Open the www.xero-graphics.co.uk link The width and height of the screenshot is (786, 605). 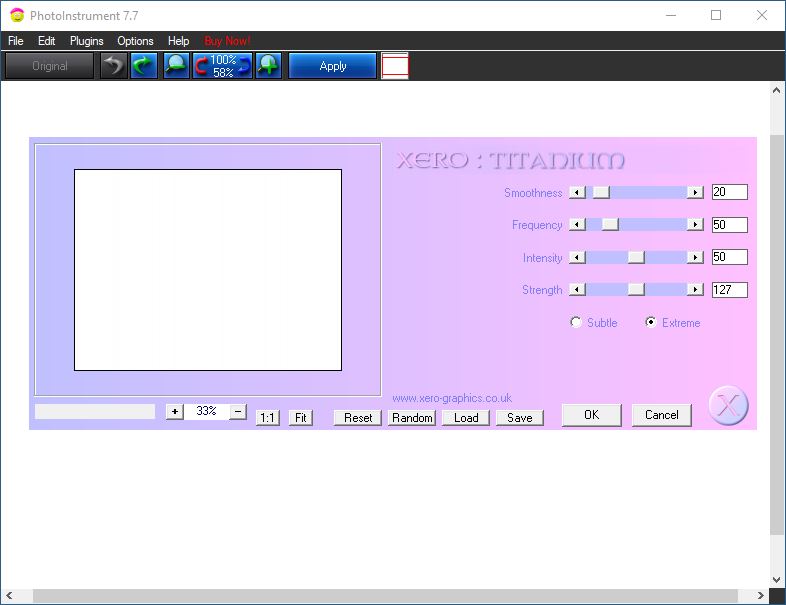(x=452, y=398)
